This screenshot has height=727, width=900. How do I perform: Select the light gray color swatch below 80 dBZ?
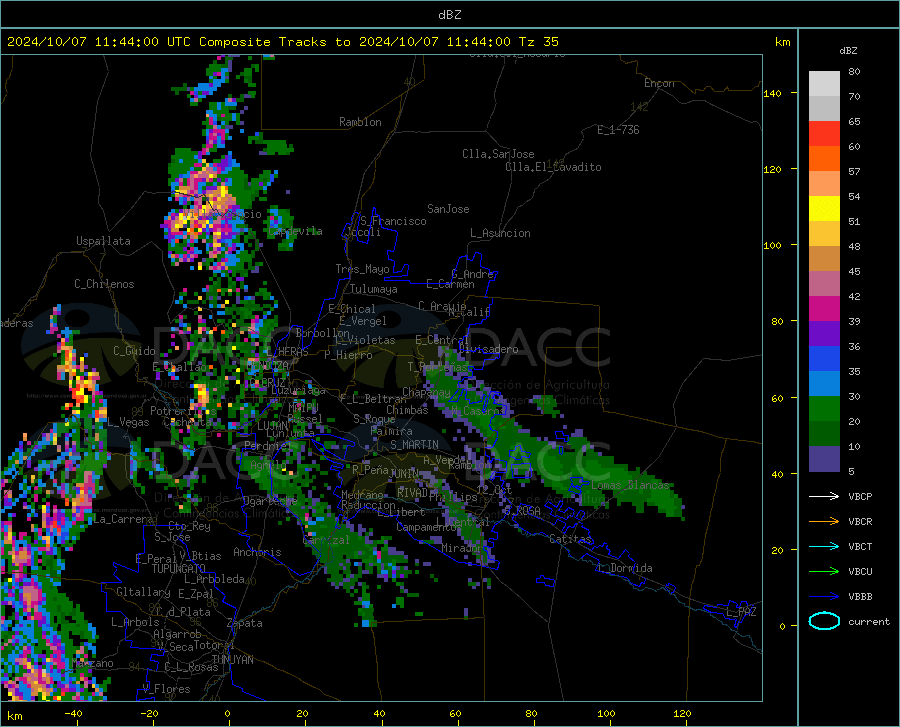[x=824, y=84]
